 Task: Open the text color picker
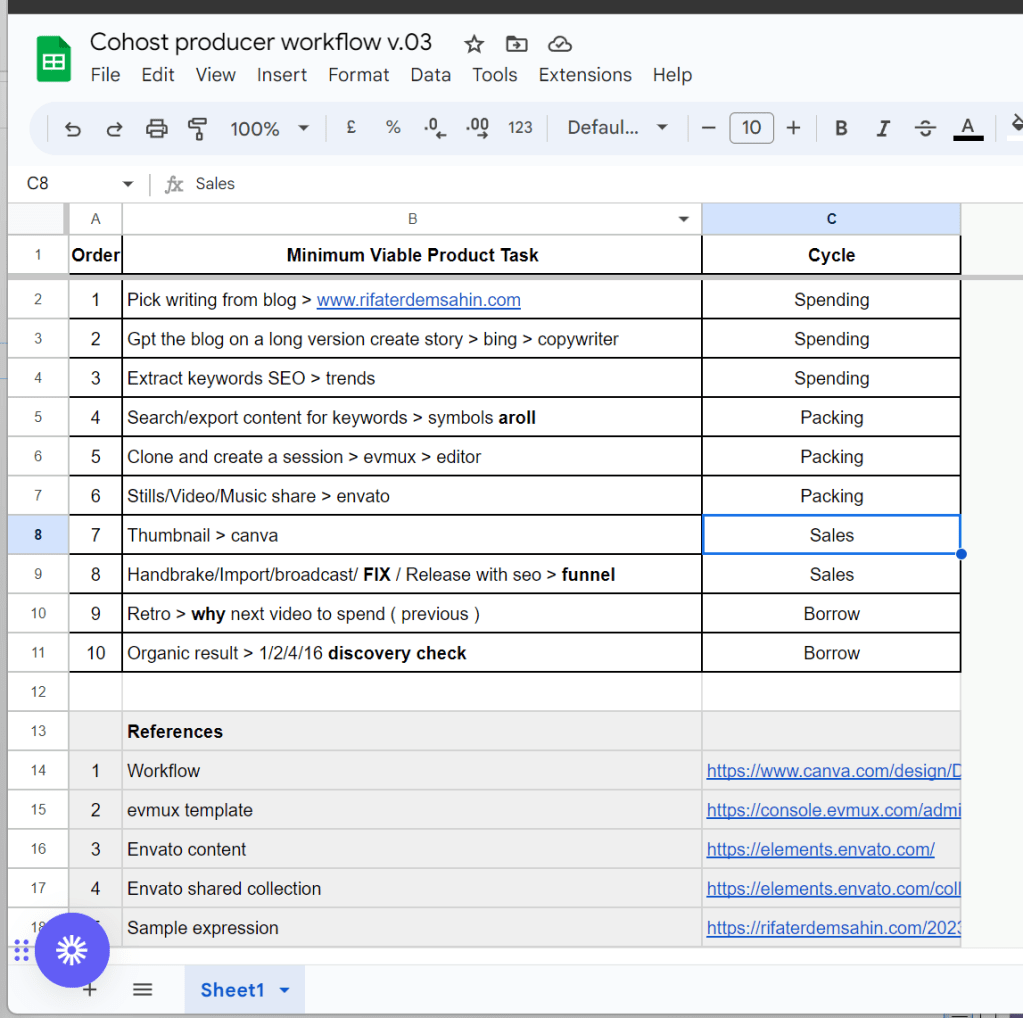pos(968,128)
